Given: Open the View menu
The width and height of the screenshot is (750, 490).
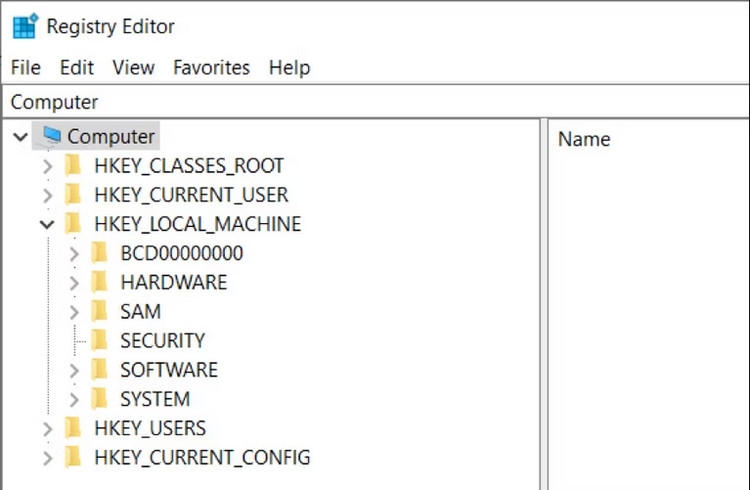Looking at the screenshot, I should pyautogui.click(x=133, y=67).
